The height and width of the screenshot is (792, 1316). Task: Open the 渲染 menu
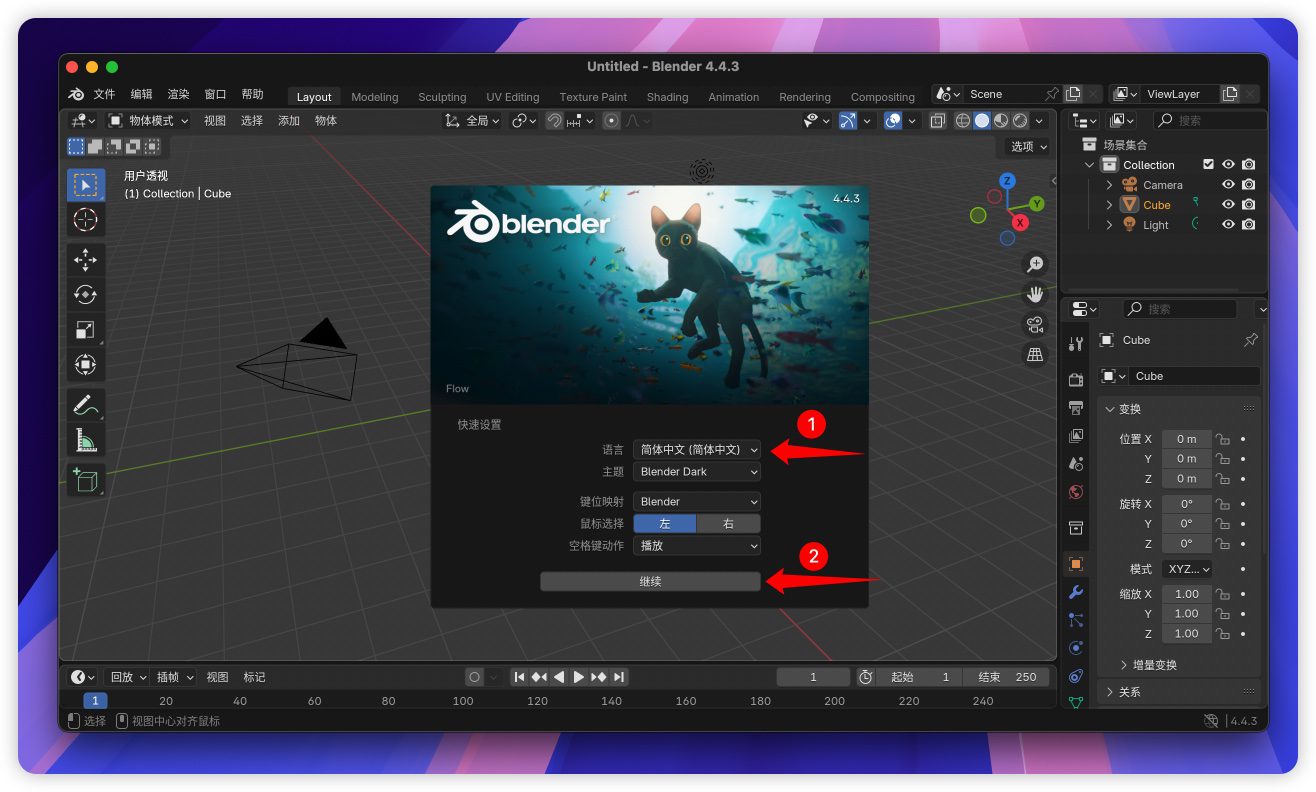point(179,94)
